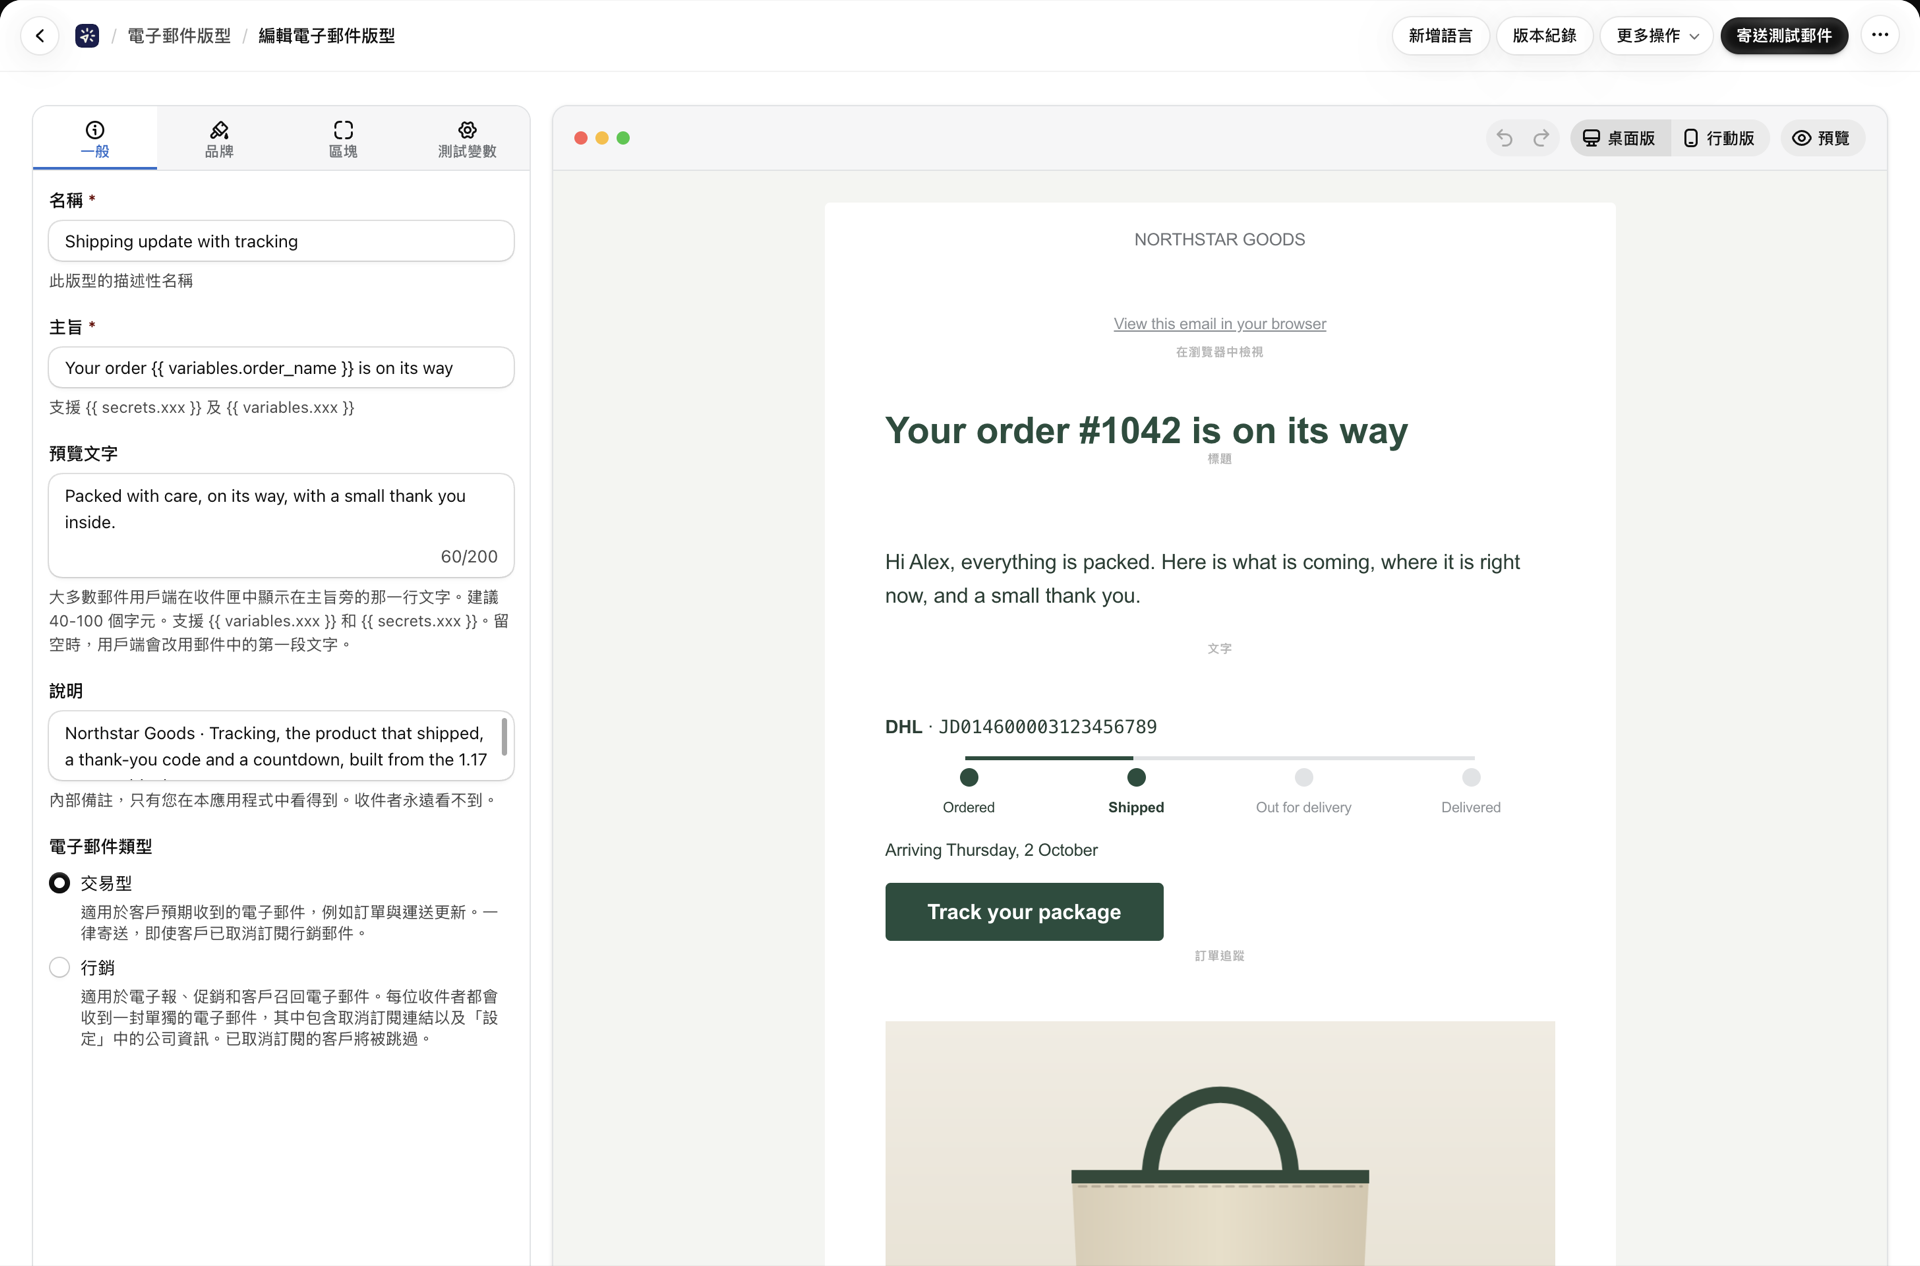This screenshot has width=1920, height=1266.
Task: Open the app logo home icon
Action: coord(87,36)
